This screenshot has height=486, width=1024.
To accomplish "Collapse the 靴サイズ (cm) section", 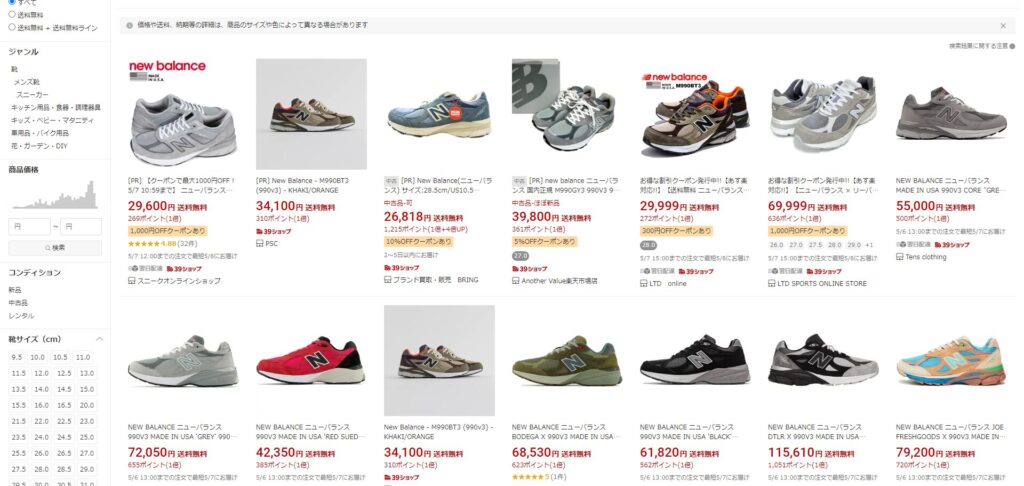I will (99, 339).
